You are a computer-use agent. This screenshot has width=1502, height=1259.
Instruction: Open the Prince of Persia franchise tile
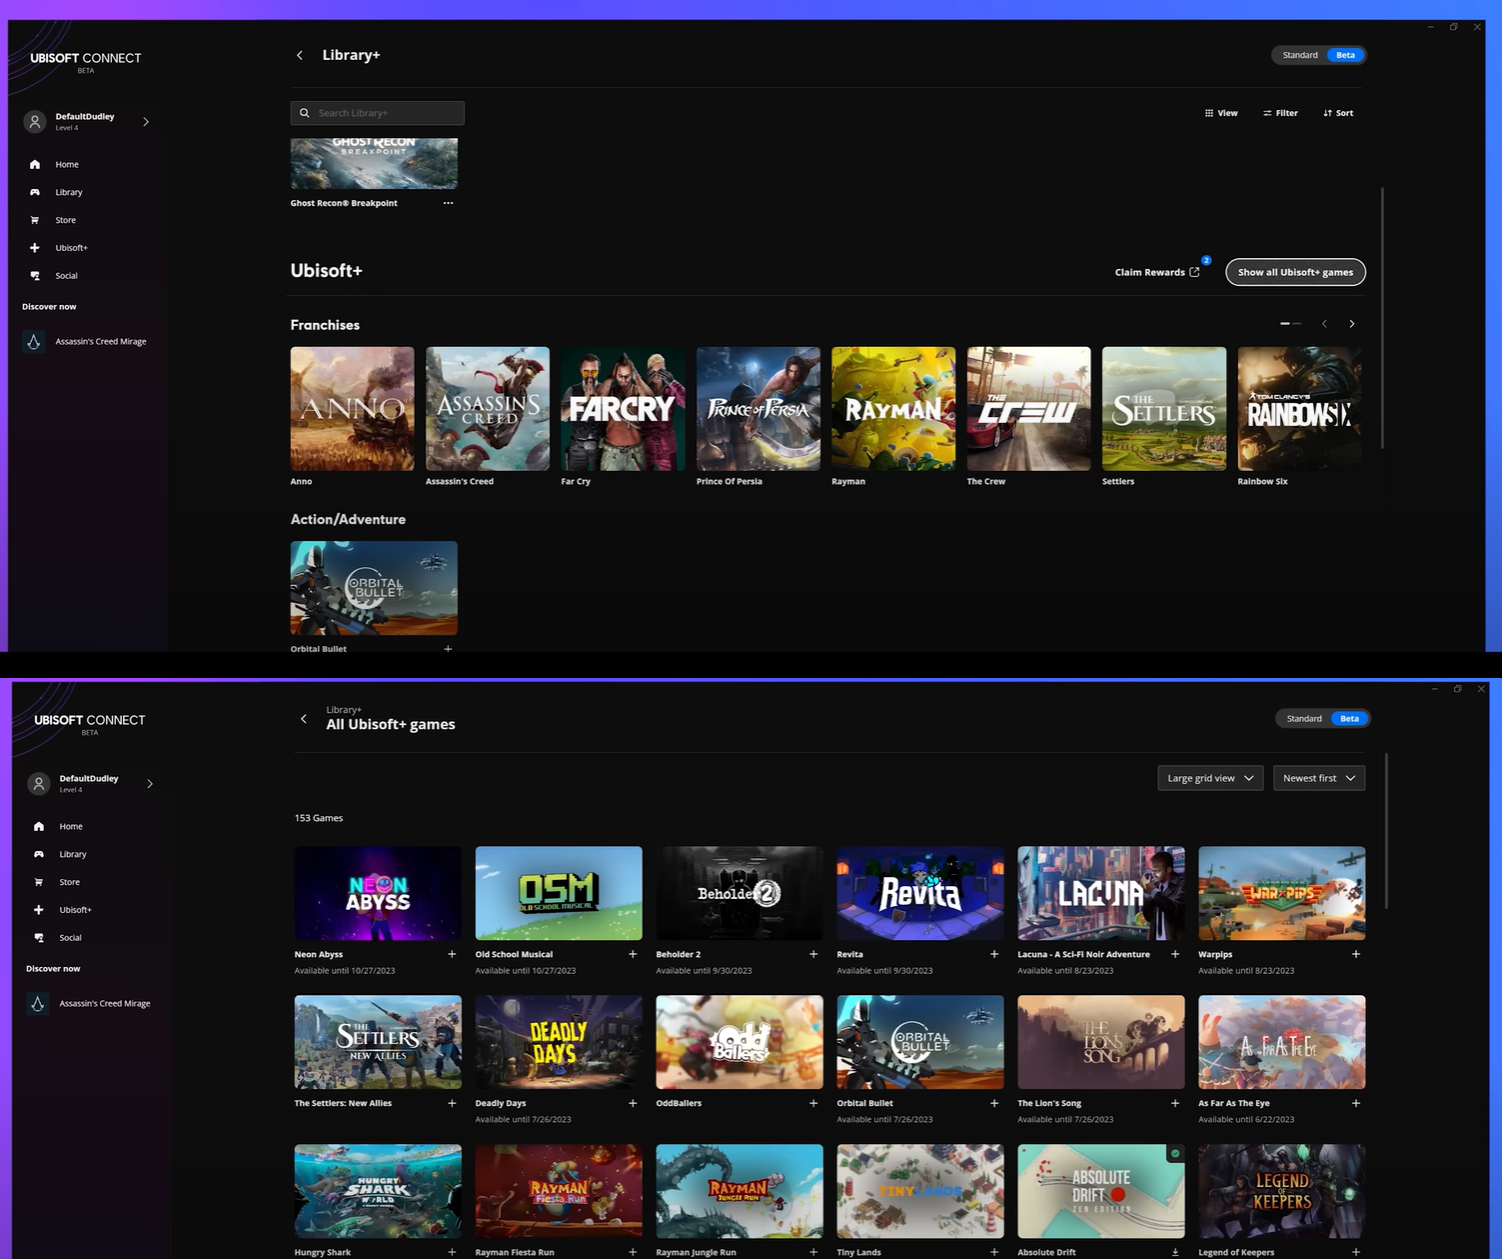(758, 409)
